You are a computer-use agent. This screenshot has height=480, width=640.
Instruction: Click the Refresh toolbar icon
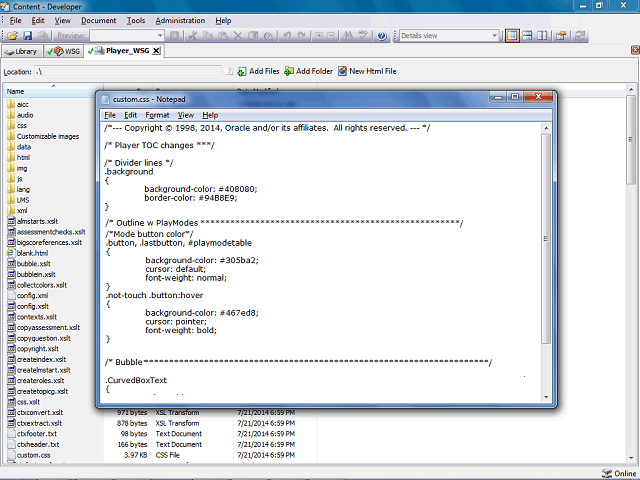pyautogui.click(x=580, y=36)
